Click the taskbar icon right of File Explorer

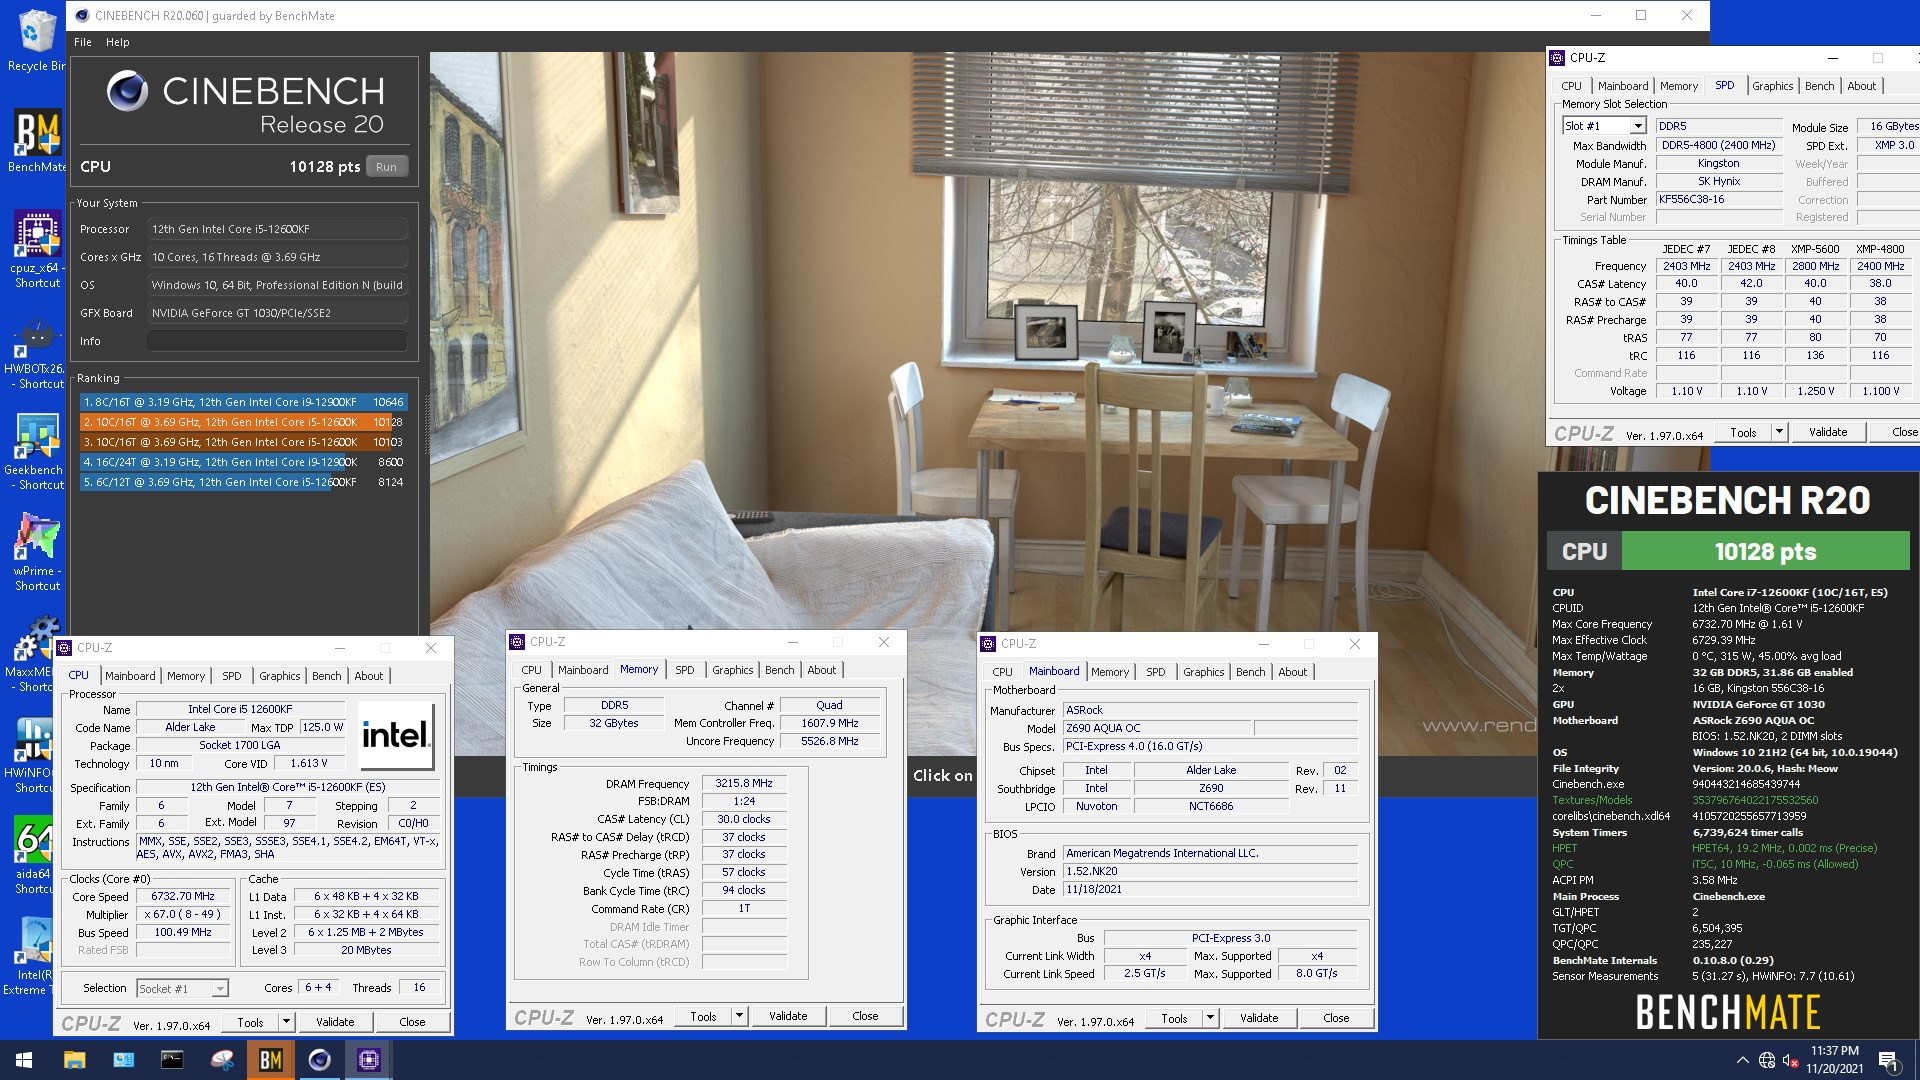pos(123,1060)
